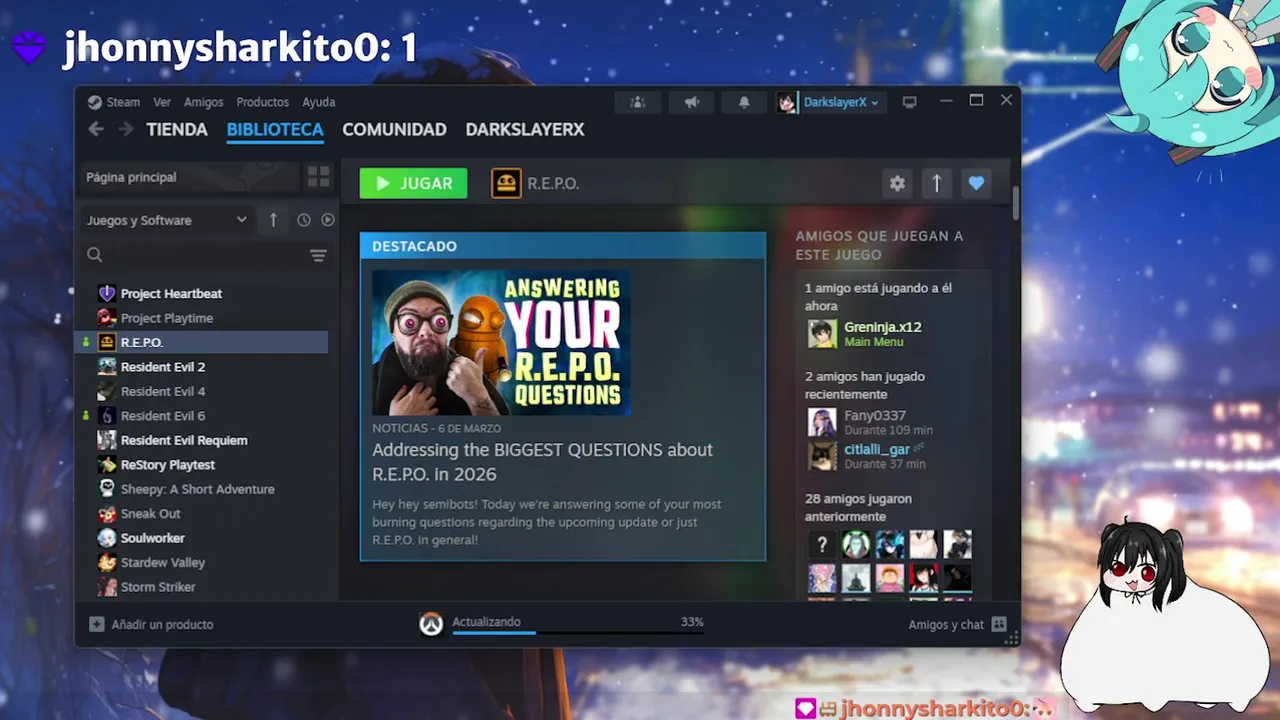This screenshot has height=720, width=1280.
Task: Click Añadir un producto
Action: click(x=162, y=624)
